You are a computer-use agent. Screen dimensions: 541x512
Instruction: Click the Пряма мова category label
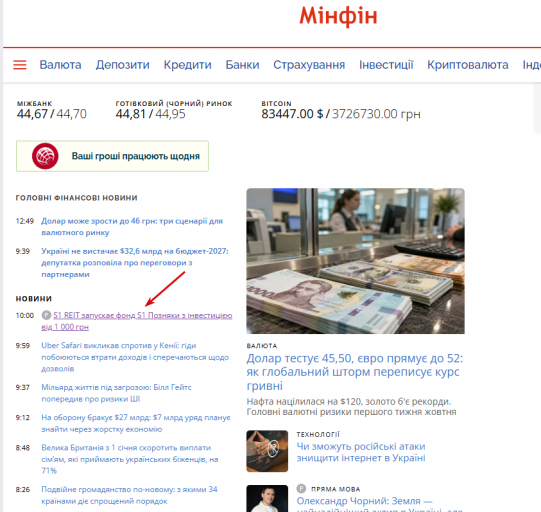pyautogui.click(x=336, y=489)
